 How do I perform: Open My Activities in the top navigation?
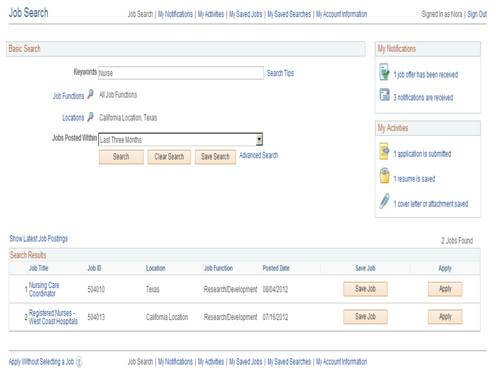pos(211,14)
